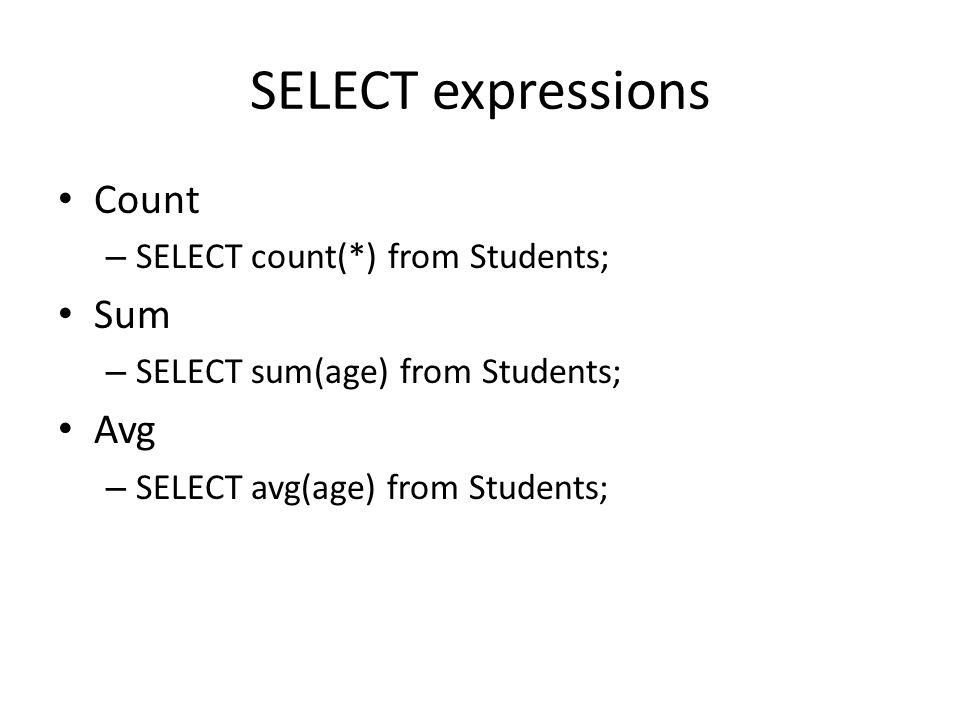The image size is (960, 720).
Task: Click count(*) in the first query
Action: click(x=313, y=257)
